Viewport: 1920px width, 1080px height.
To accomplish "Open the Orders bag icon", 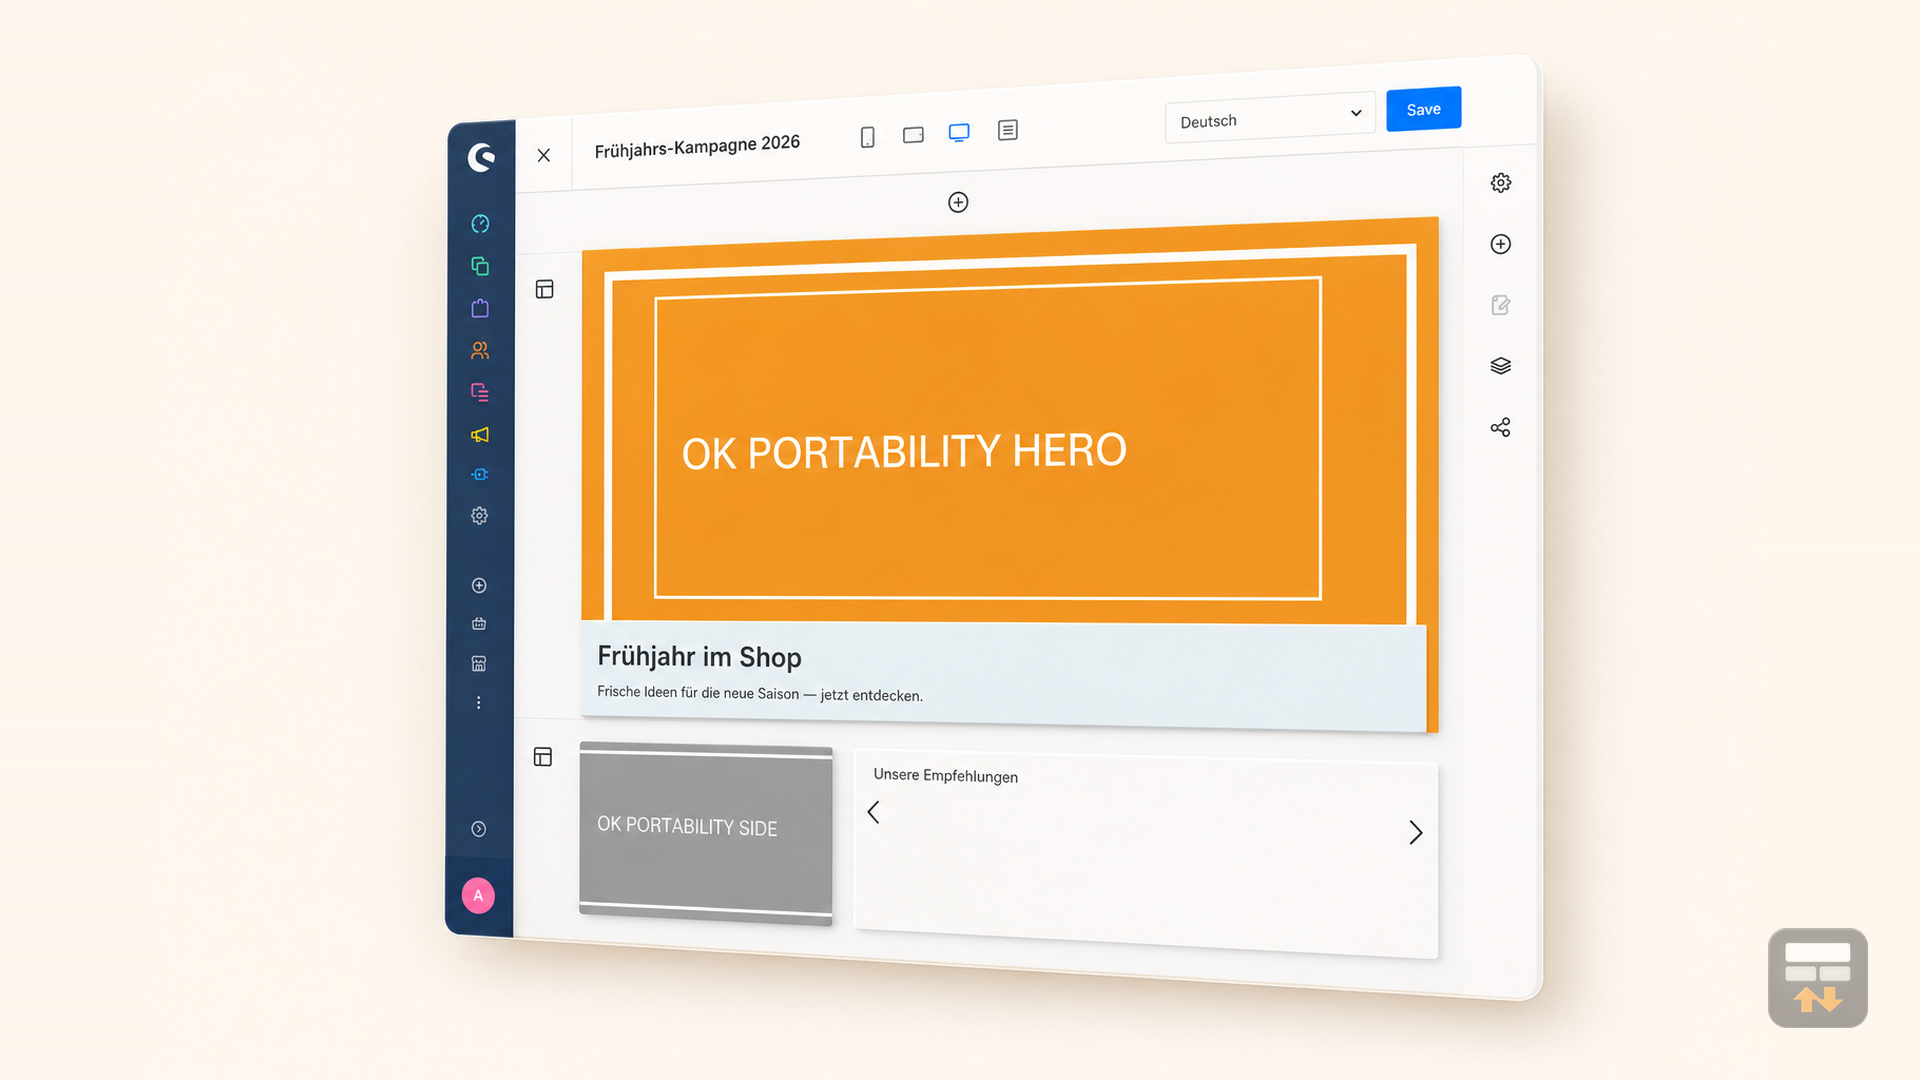I will pos(480,308).
